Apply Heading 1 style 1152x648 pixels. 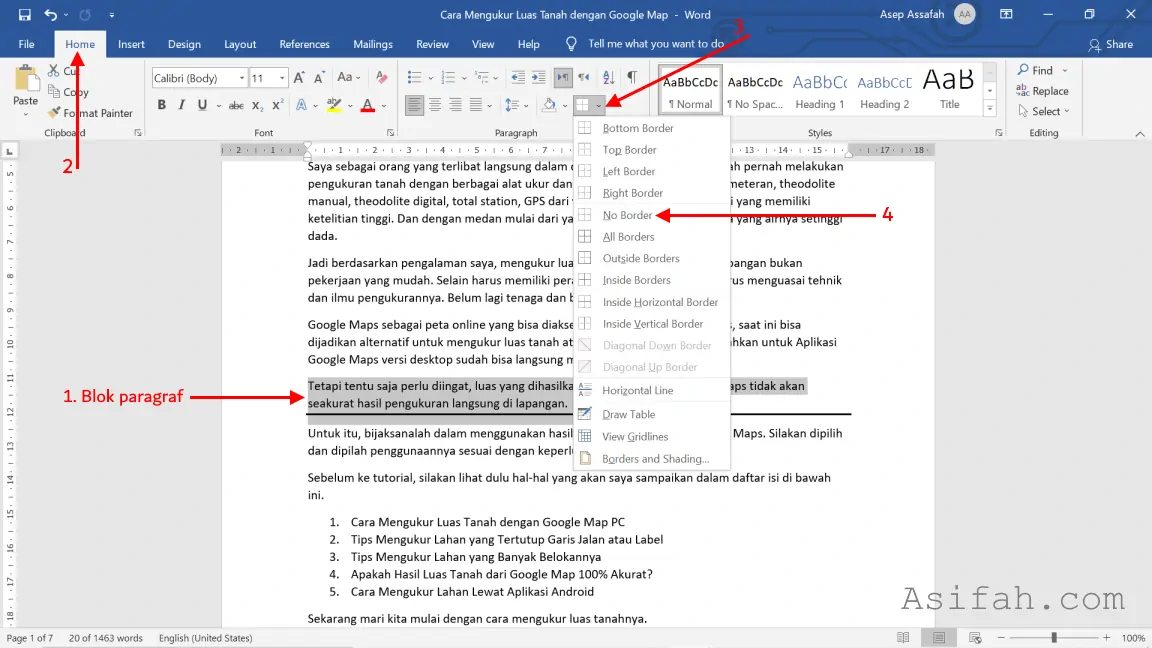pyautogui.click(x=820, y=91)
